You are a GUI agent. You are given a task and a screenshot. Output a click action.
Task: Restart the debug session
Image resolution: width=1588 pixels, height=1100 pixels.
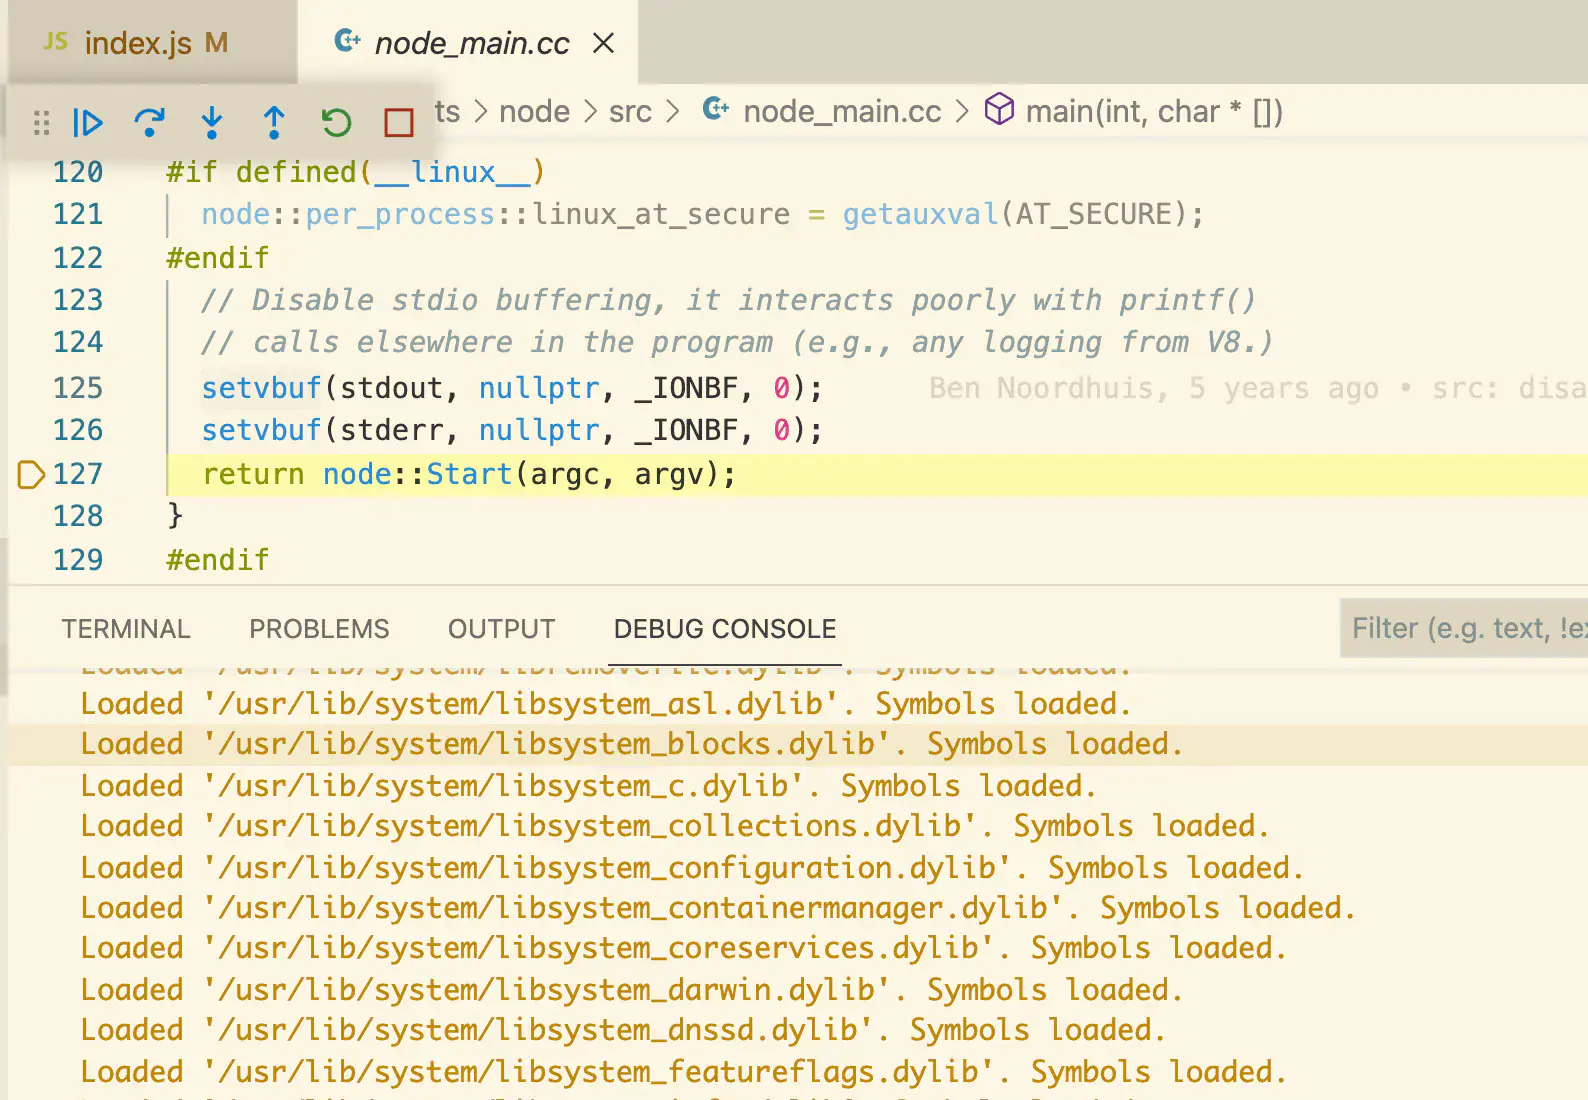pos(337,123)
